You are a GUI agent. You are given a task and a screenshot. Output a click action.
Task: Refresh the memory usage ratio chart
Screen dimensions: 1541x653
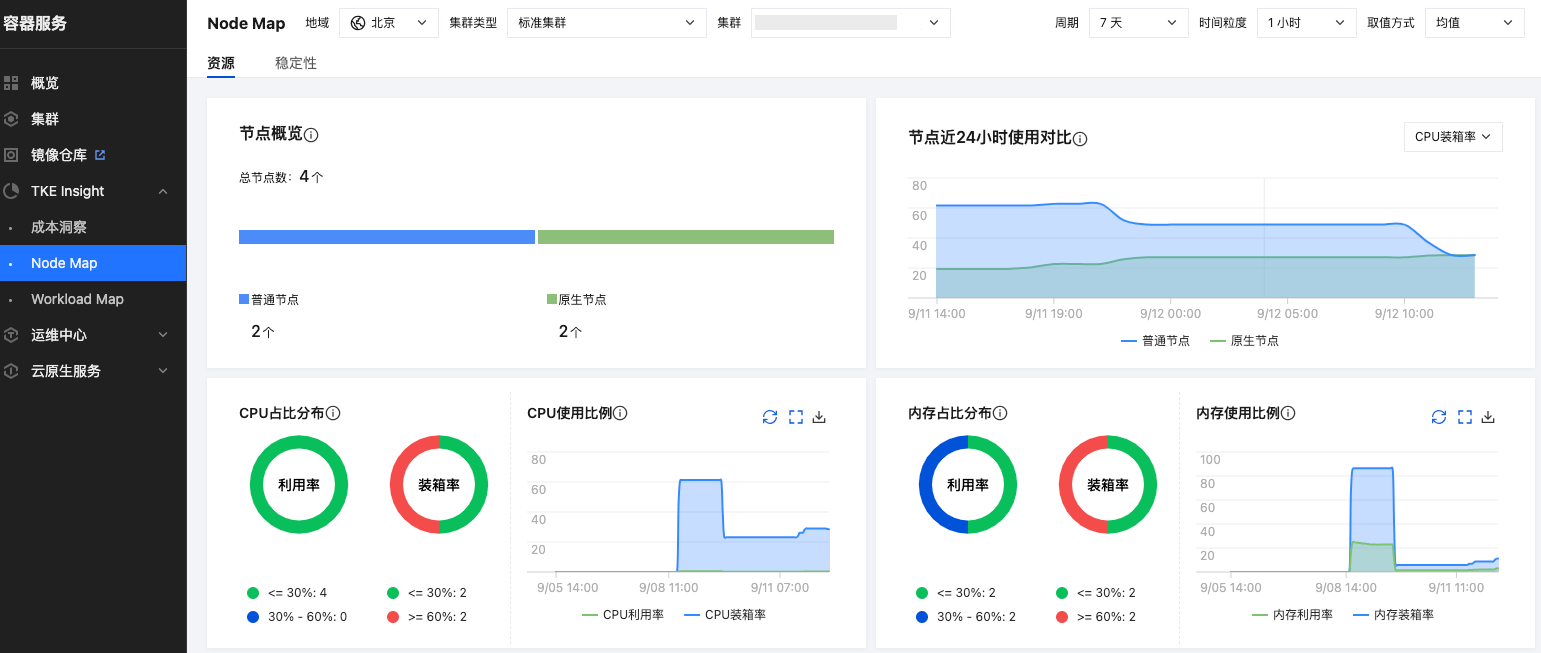point(1439,417)
